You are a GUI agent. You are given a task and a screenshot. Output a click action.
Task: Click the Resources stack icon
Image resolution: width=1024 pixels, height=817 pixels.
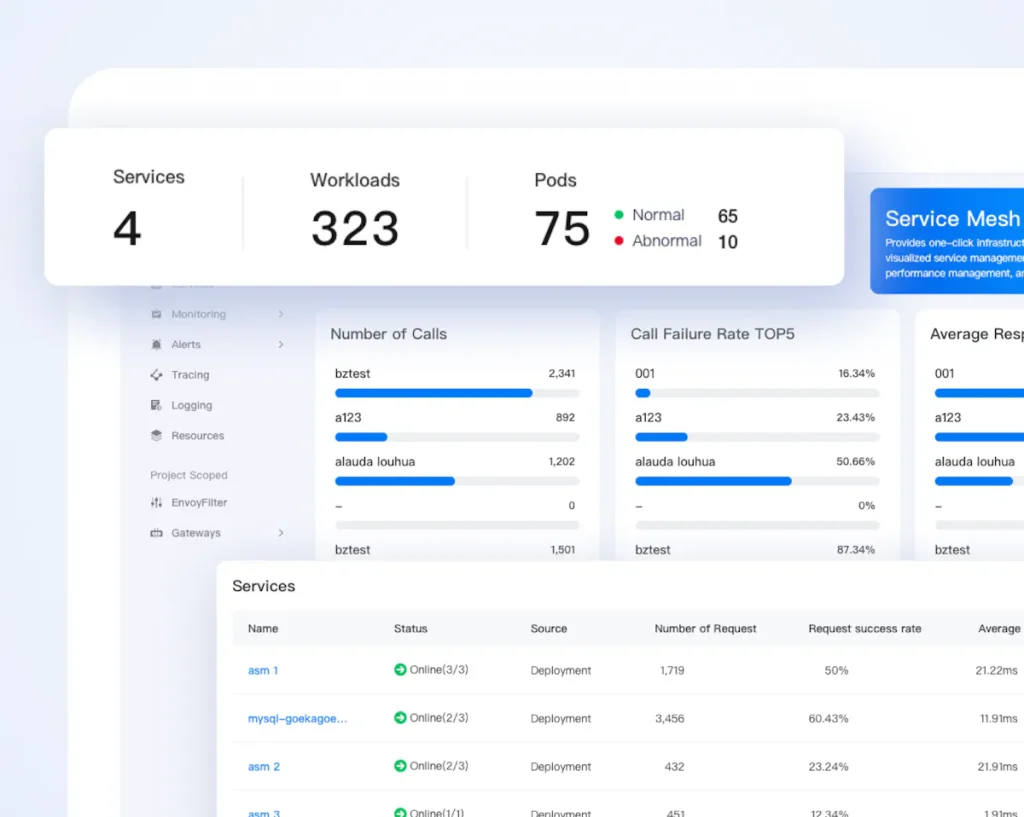pyautogui.click(x=156, y=436)
